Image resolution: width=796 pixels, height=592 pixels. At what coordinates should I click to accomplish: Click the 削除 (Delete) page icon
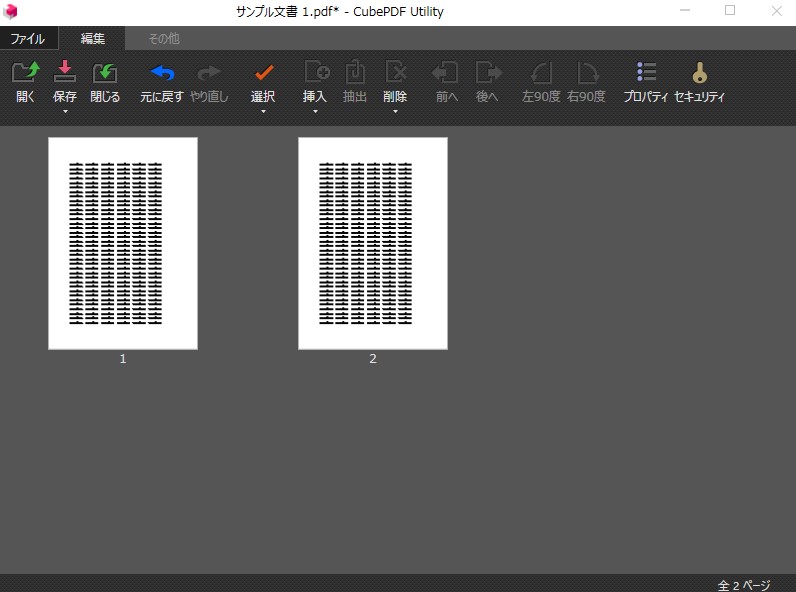click(395, 73)
